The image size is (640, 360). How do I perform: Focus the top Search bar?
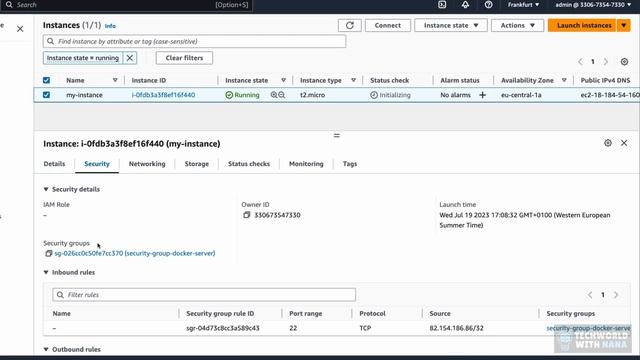[127, 5]
